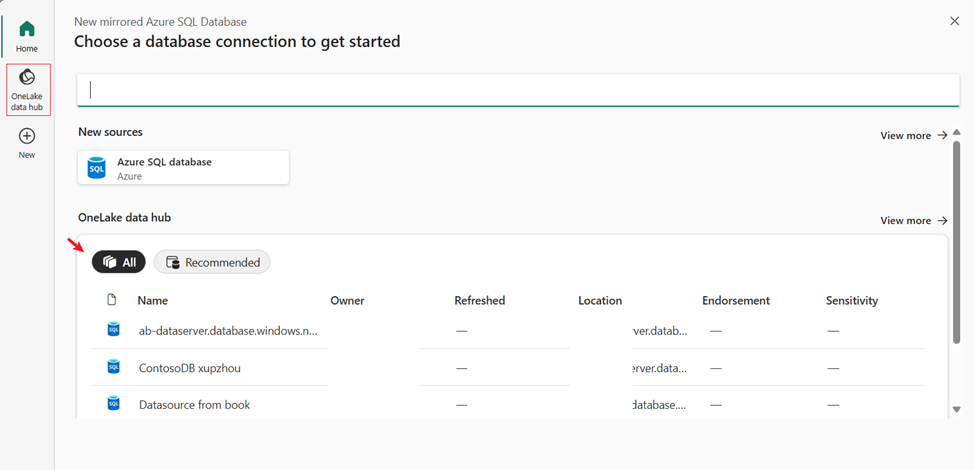The image size is (975, 470).
Task: Select the Azure SQL database source card
Action: 183,168
